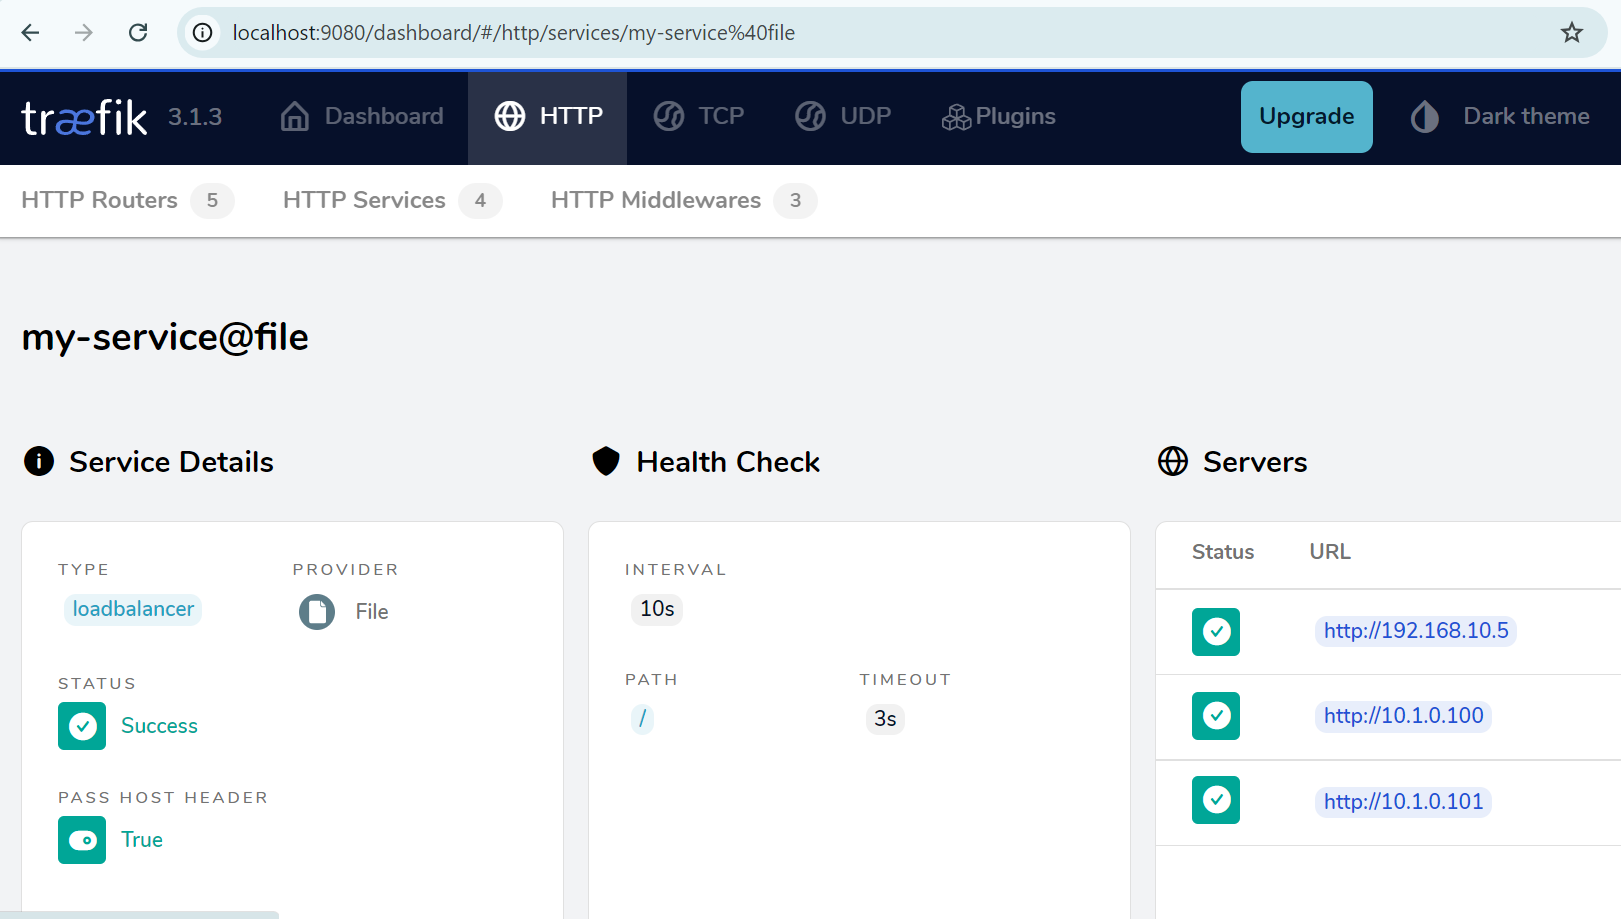Click the HTTP Middlewares count badge 3
This screenshot has width=1621, height=919.
[x=795, y=201]
